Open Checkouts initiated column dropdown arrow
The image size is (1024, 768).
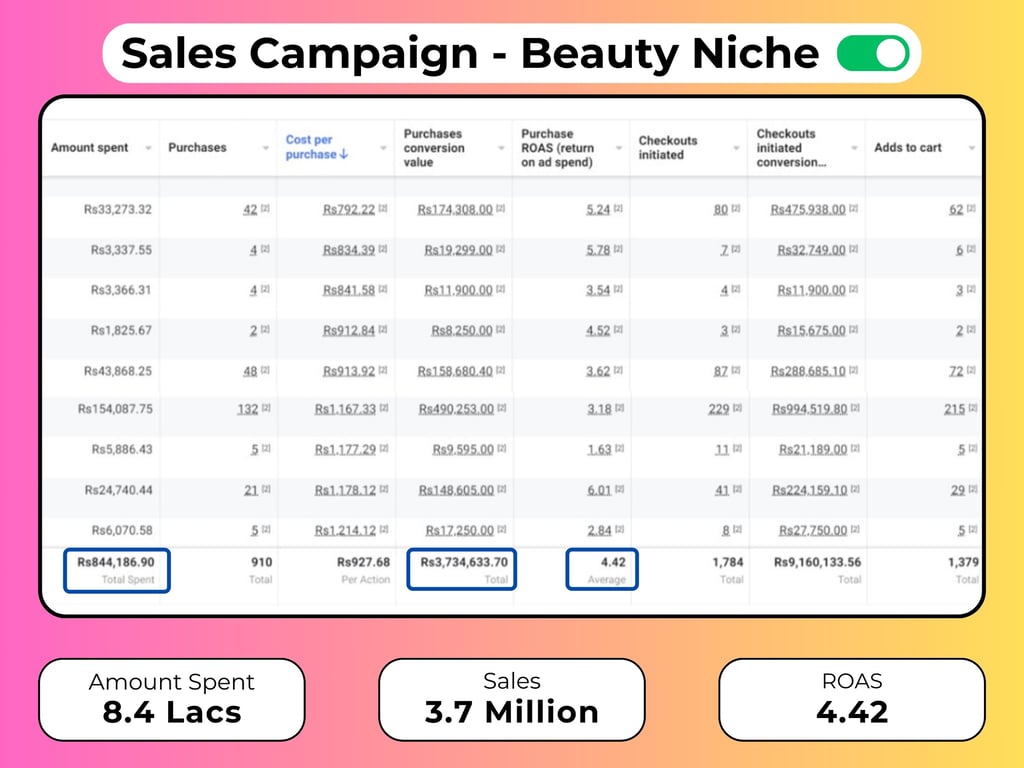(x=736, y=148)
